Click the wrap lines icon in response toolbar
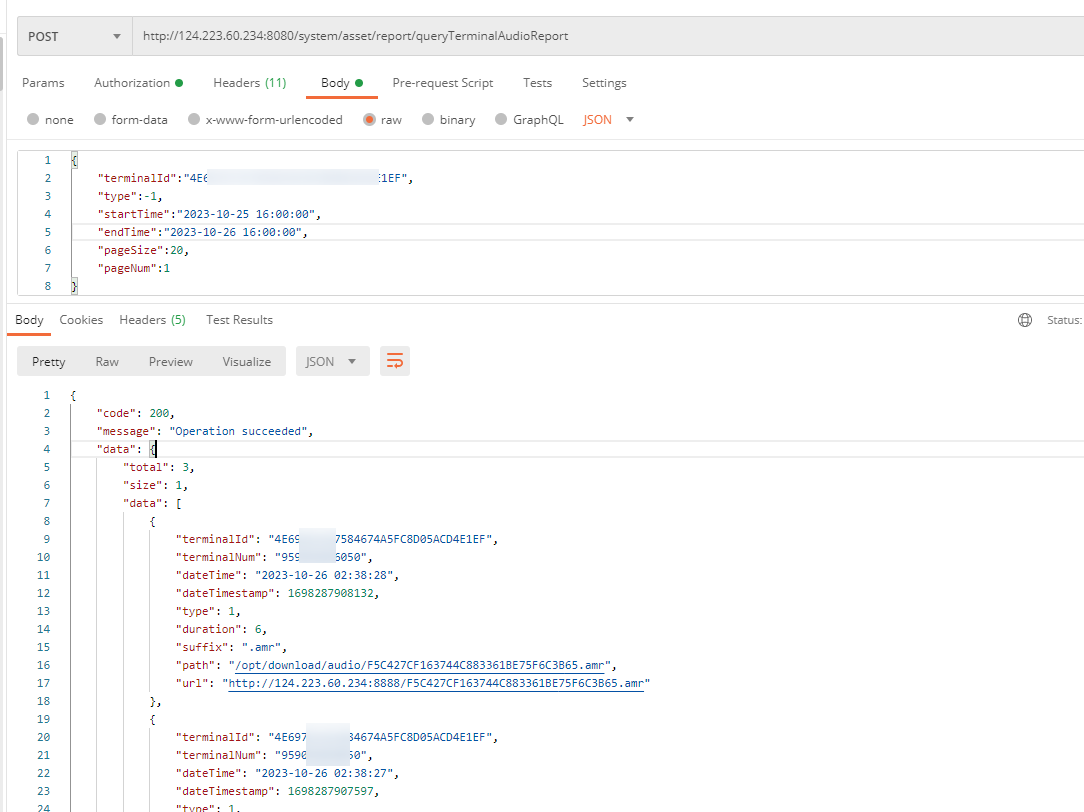The height and width of the screenshot is (812, 1084). (395, 362)
